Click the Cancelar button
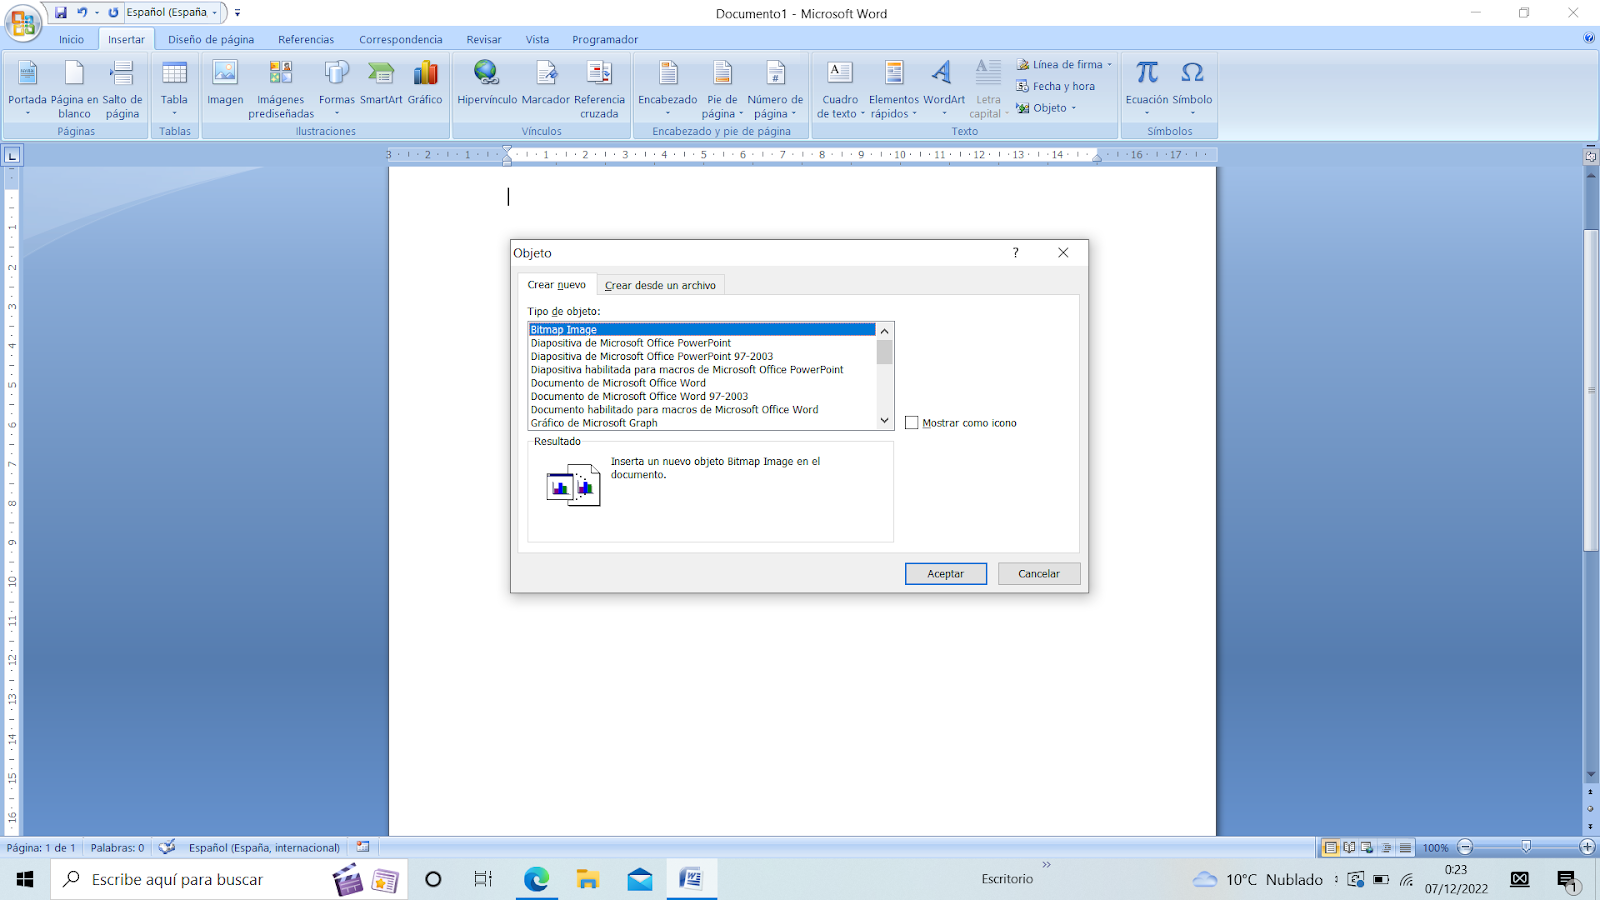 point(1039,574)
